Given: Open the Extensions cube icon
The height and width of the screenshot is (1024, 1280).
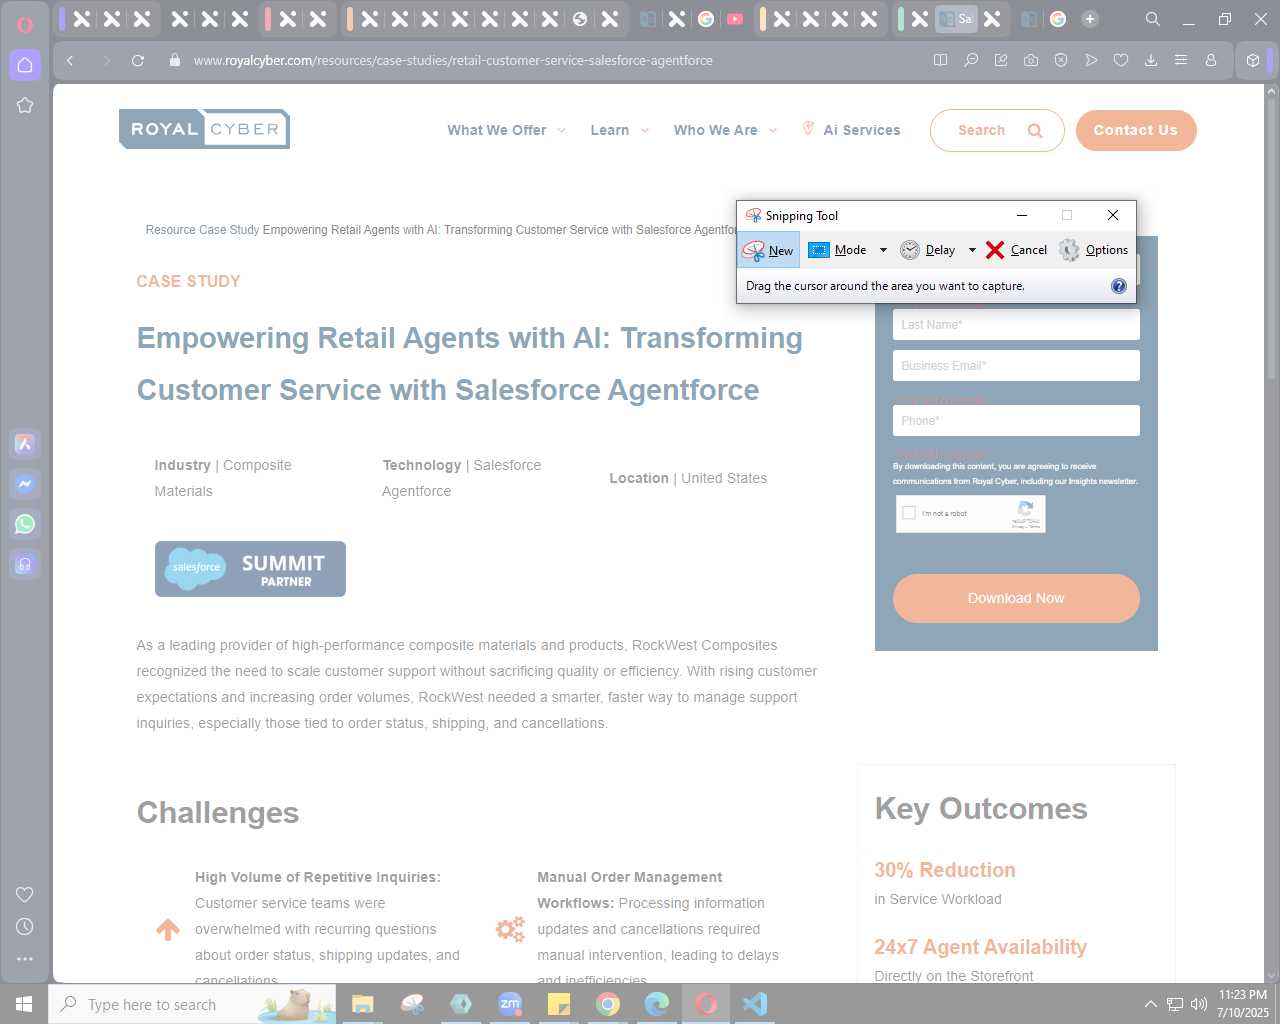Looking at the screenshot, I should pos(1253,60).
